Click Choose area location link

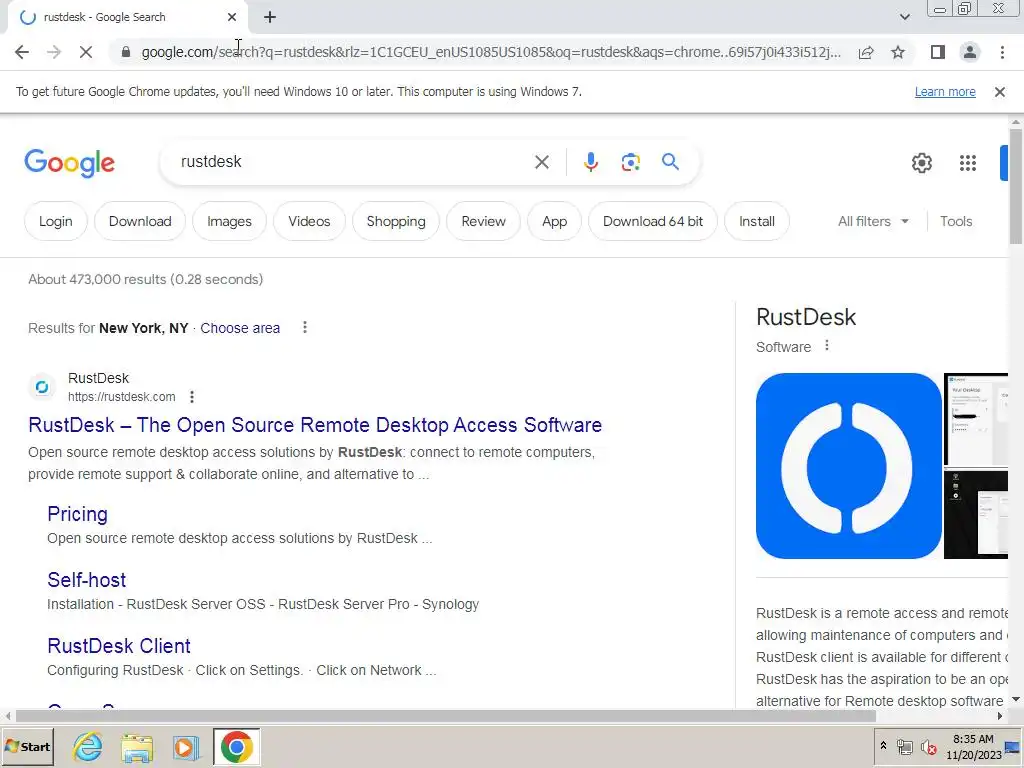(240, 328)
